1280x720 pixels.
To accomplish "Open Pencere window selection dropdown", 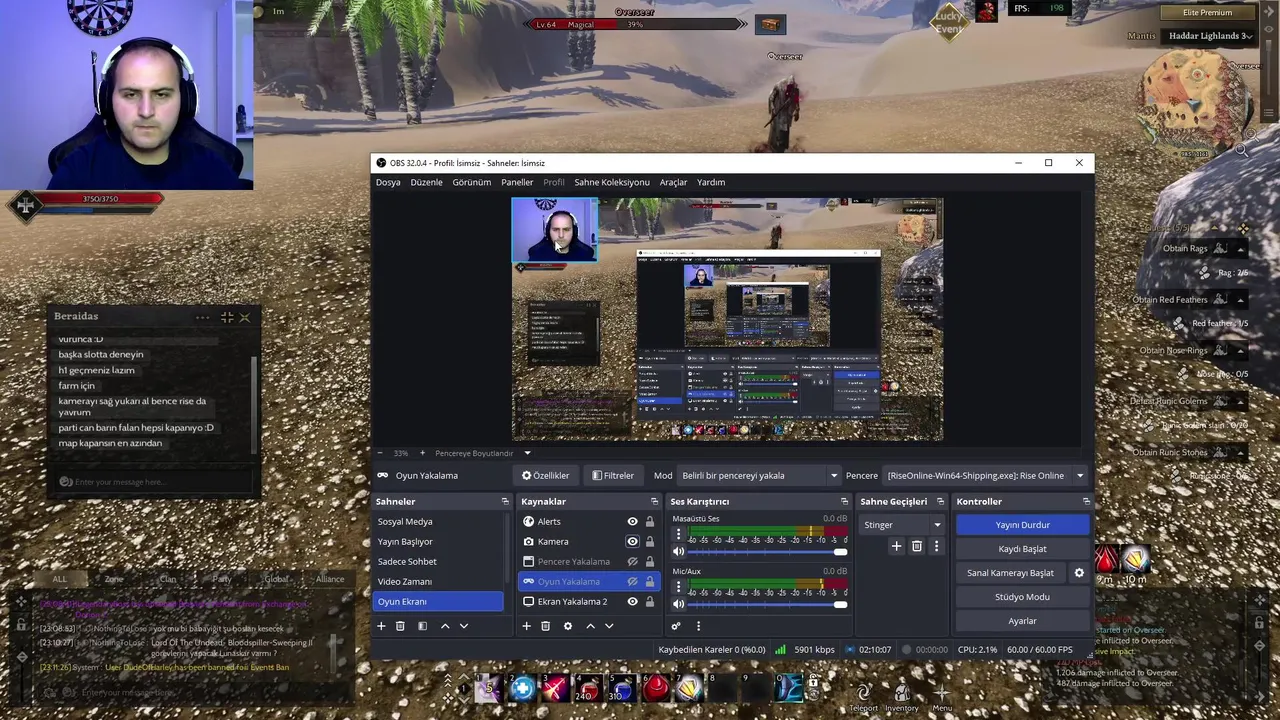I will tap(985, 476).
